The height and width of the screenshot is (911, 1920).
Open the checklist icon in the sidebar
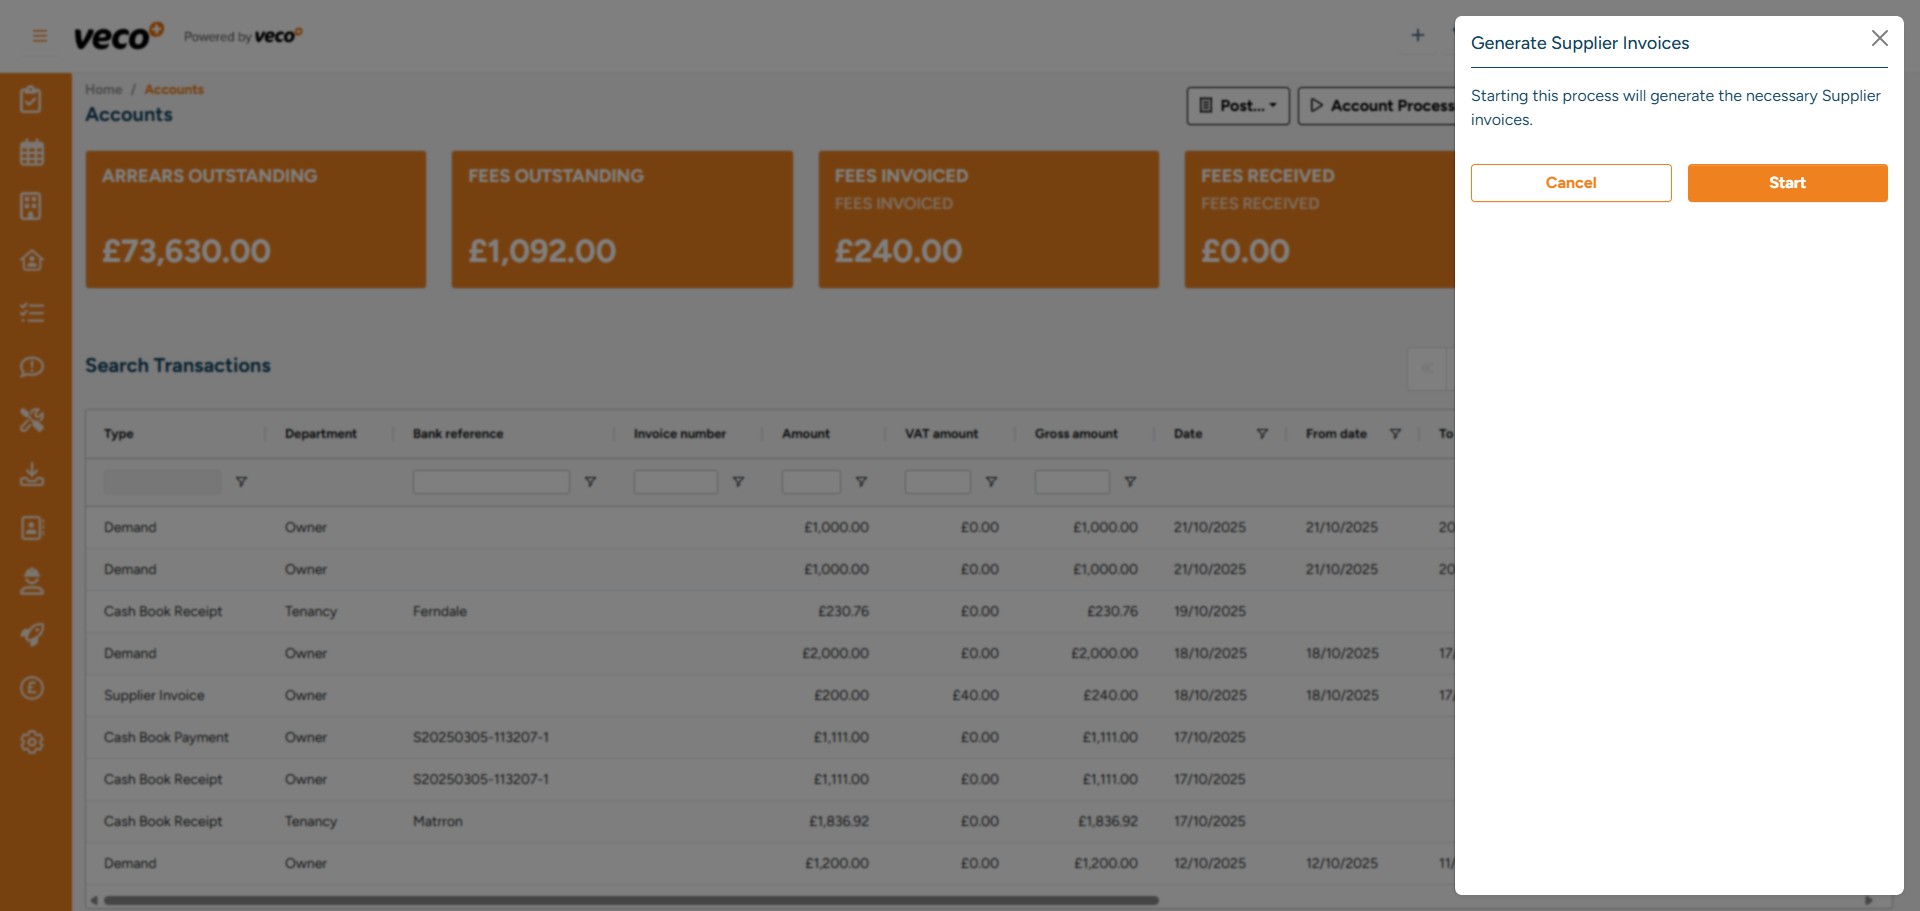pos(33,312)
